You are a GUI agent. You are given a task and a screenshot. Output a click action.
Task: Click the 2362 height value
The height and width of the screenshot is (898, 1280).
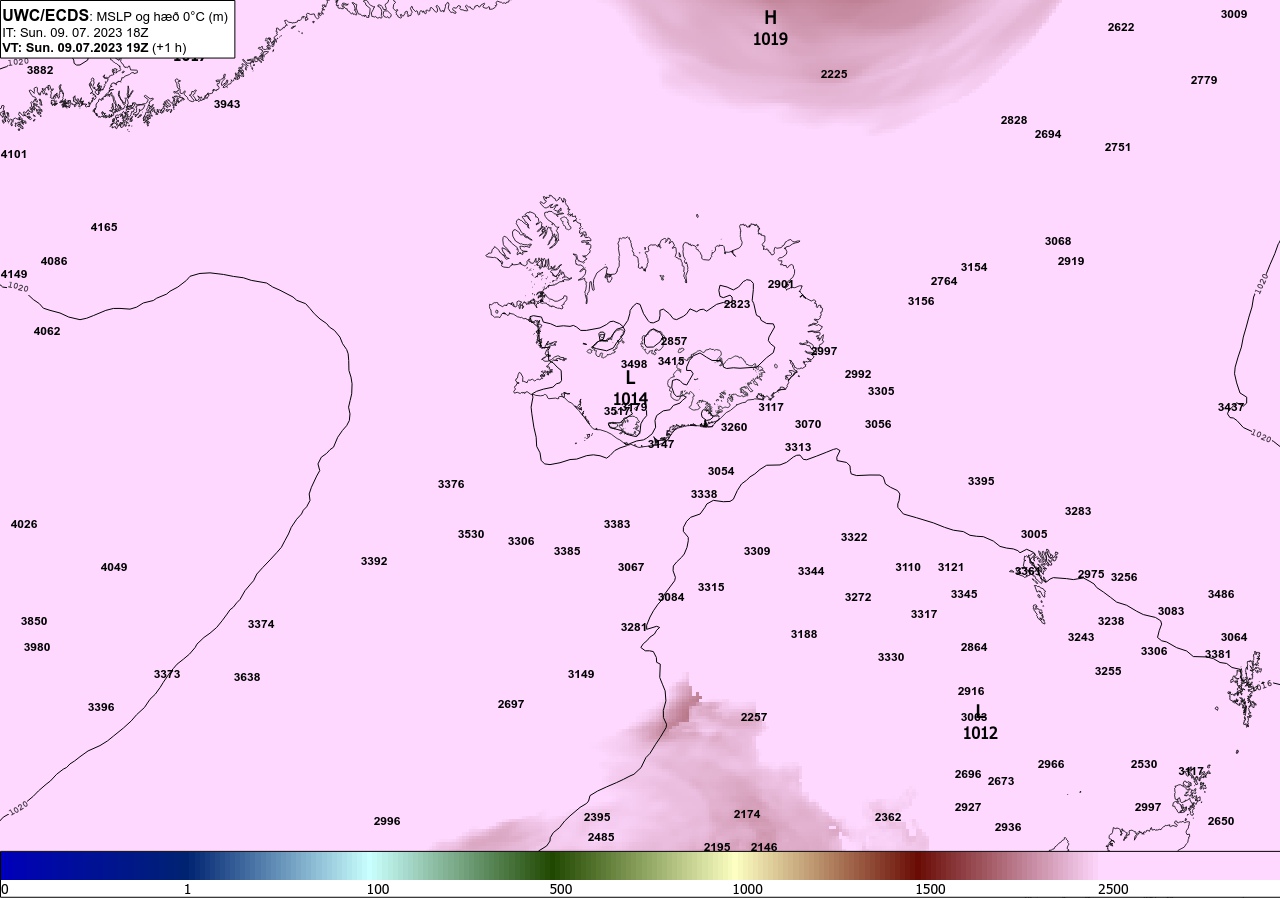888,817
